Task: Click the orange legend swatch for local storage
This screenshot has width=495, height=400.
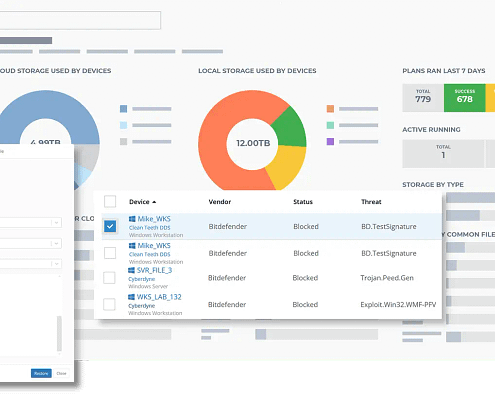Action: point(330,109)
